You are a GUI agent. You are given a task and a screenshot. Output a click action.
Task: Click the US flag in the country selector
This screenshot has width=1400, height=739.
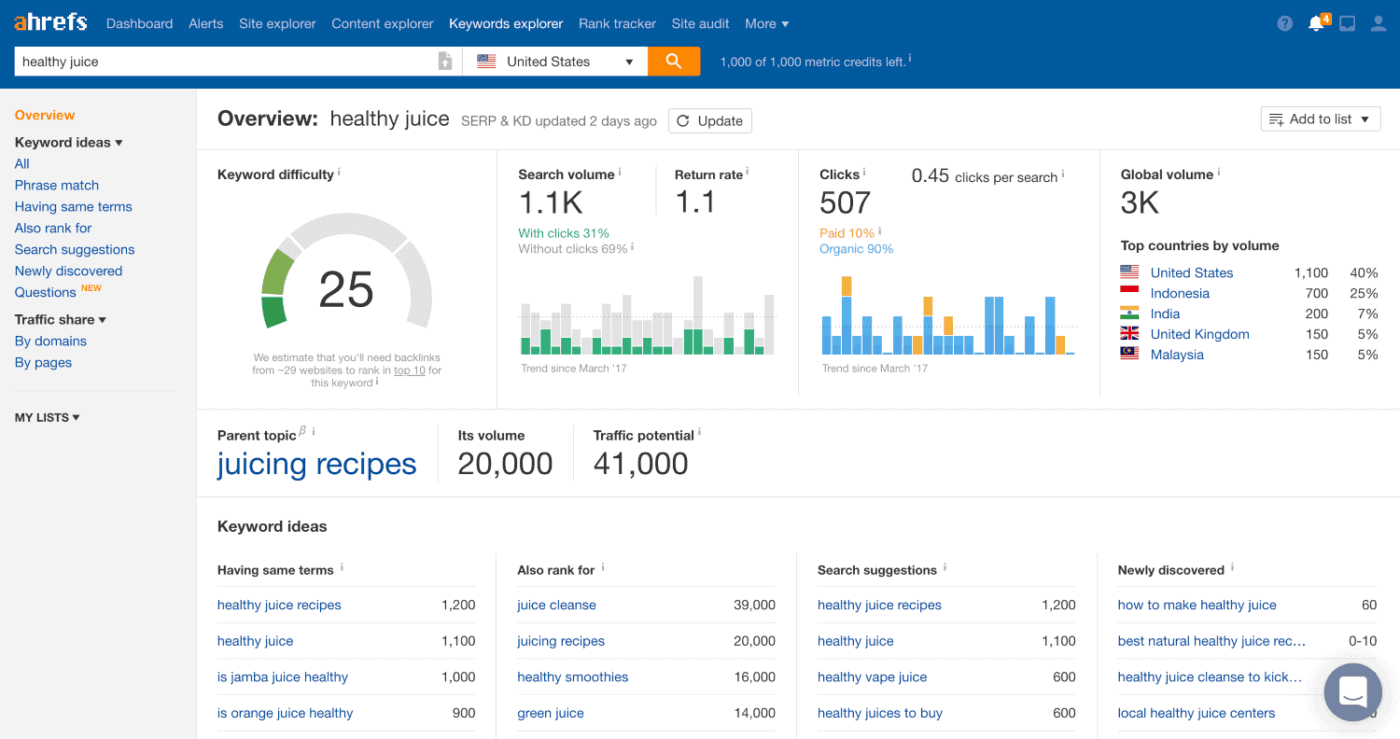click(487, 61)
